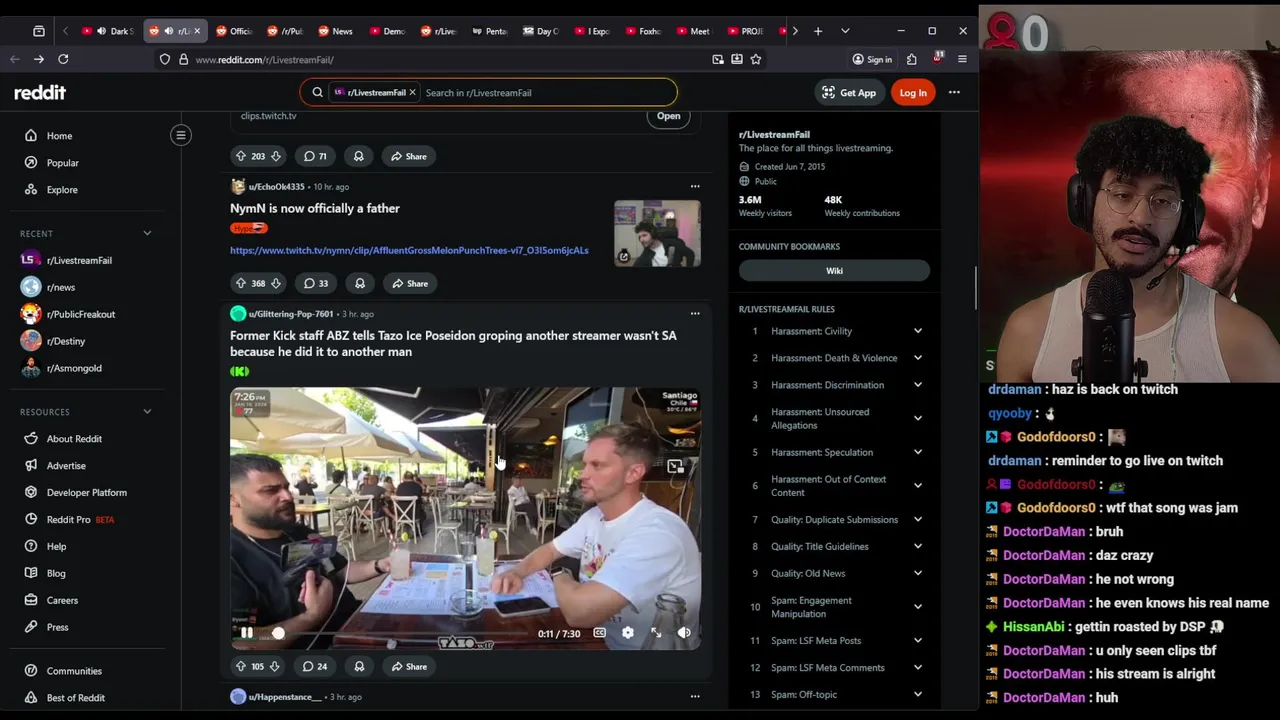The image size is (1280, 720).
Task: Expand rule Harassment: Discrimination
Action: coord(917,385)
